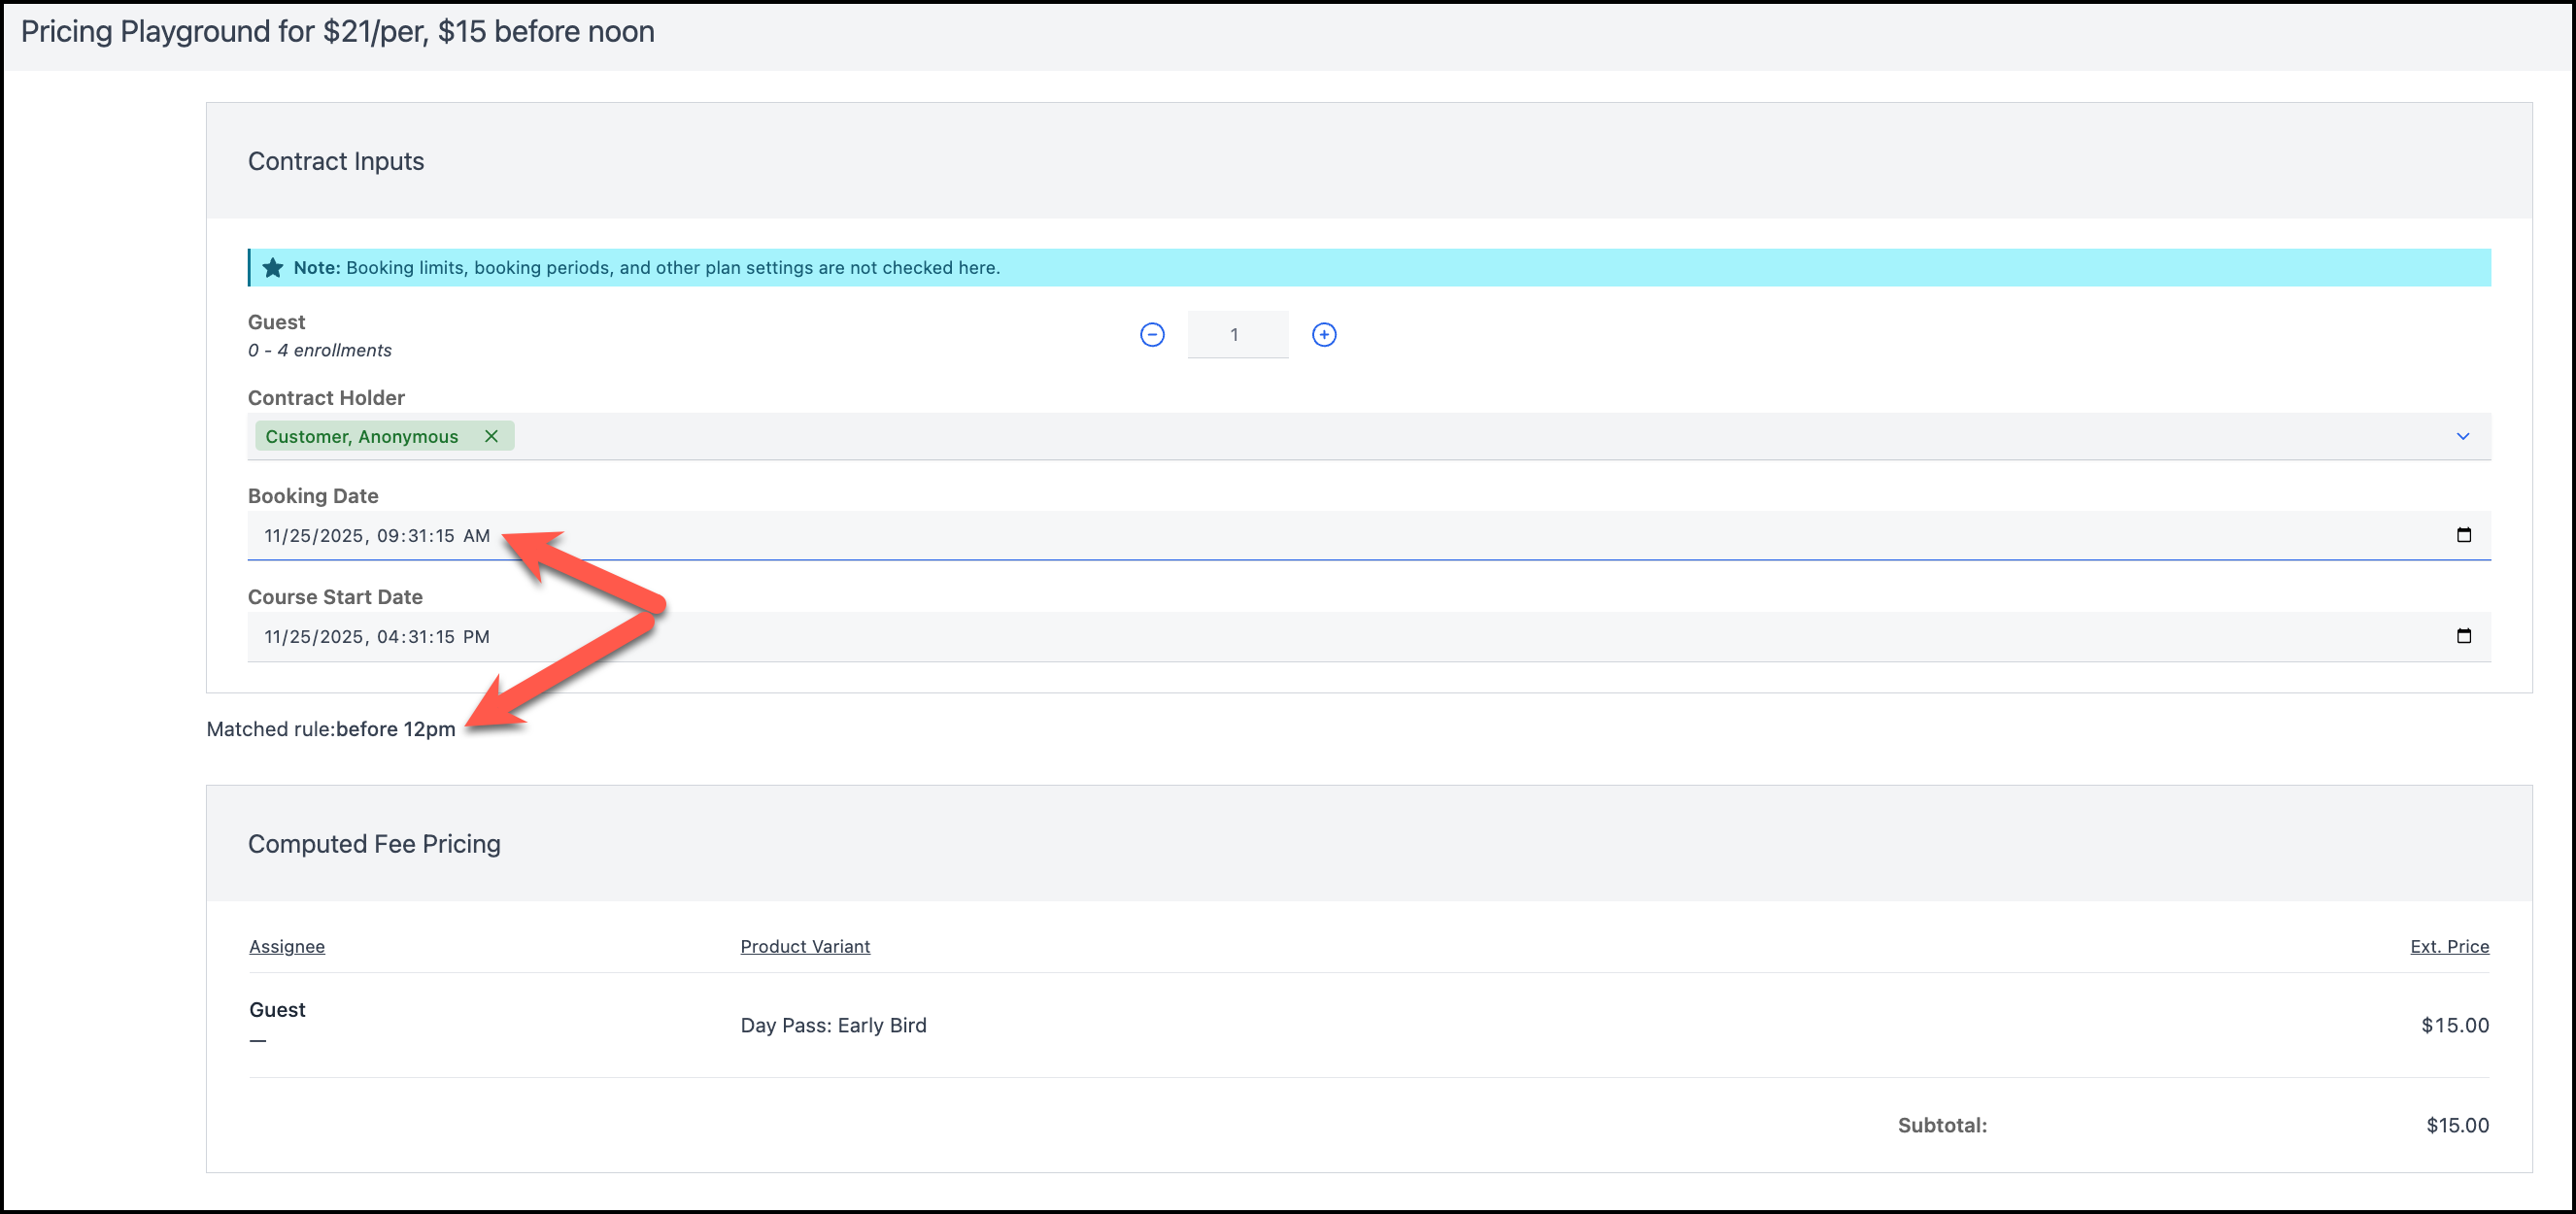The image size is (2576, 1214).
Task: Select the Customer, Anonymous chip
Action: coord(362,437)
